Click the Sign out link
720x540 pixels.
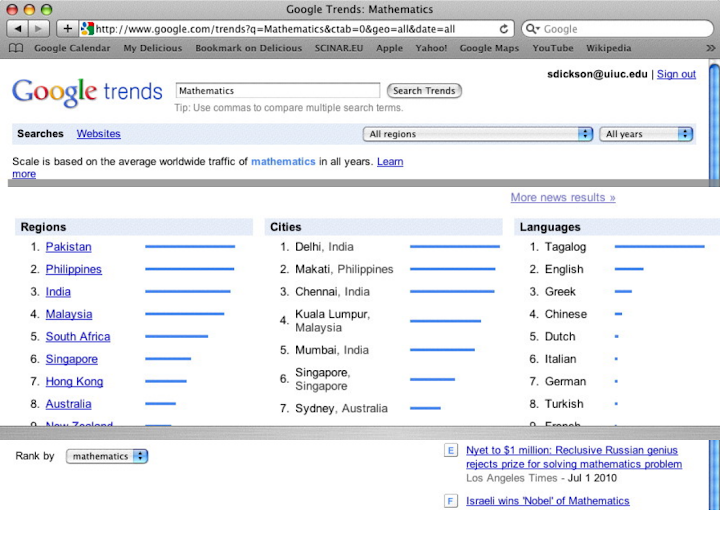point(676,74)
